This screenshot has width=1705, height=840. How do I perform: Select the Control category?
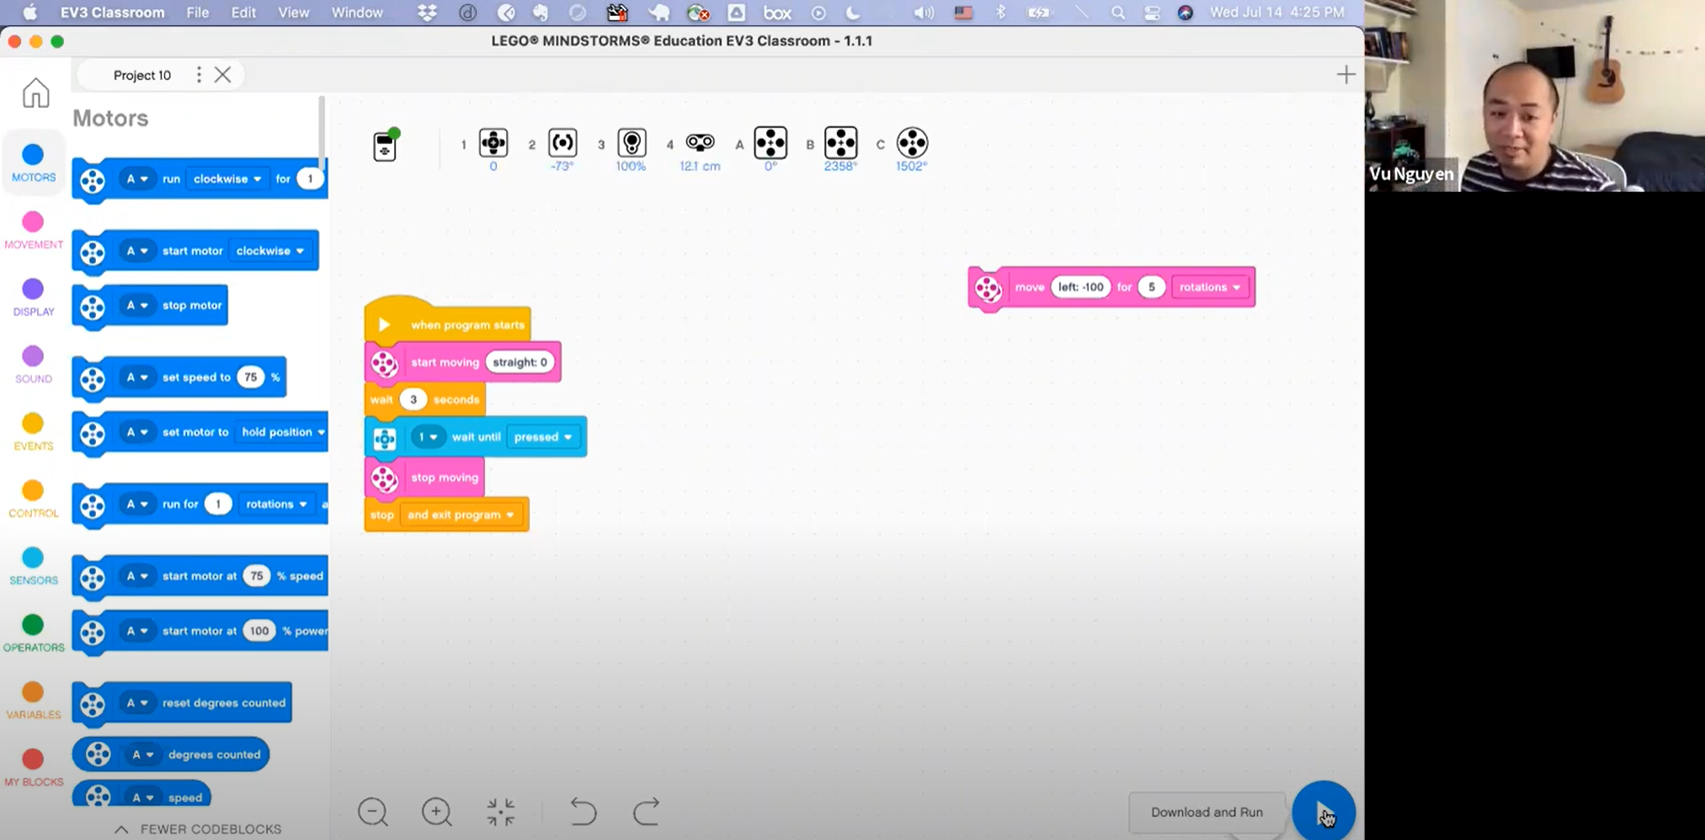(33, 498)
